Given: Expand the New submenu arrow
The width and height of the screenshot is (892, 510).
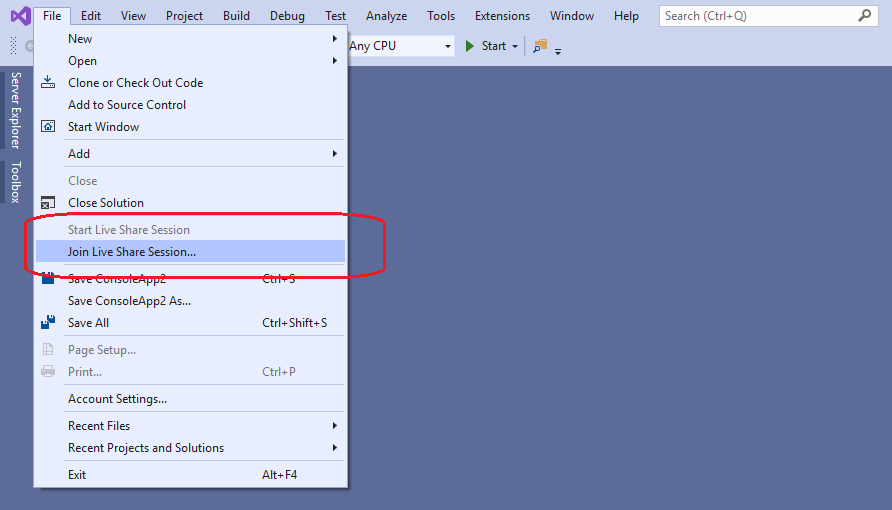Looking at the screenshot, I should click(x=334, y=39).
